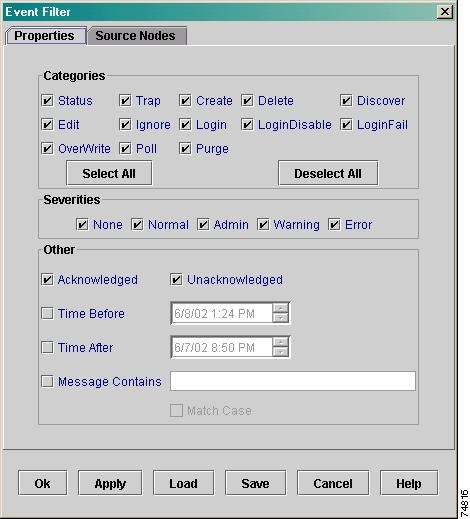Toggle the Ignore category checkbox
Image resolution: width=470 pixels, height=519 pixels.
(125, 125)
